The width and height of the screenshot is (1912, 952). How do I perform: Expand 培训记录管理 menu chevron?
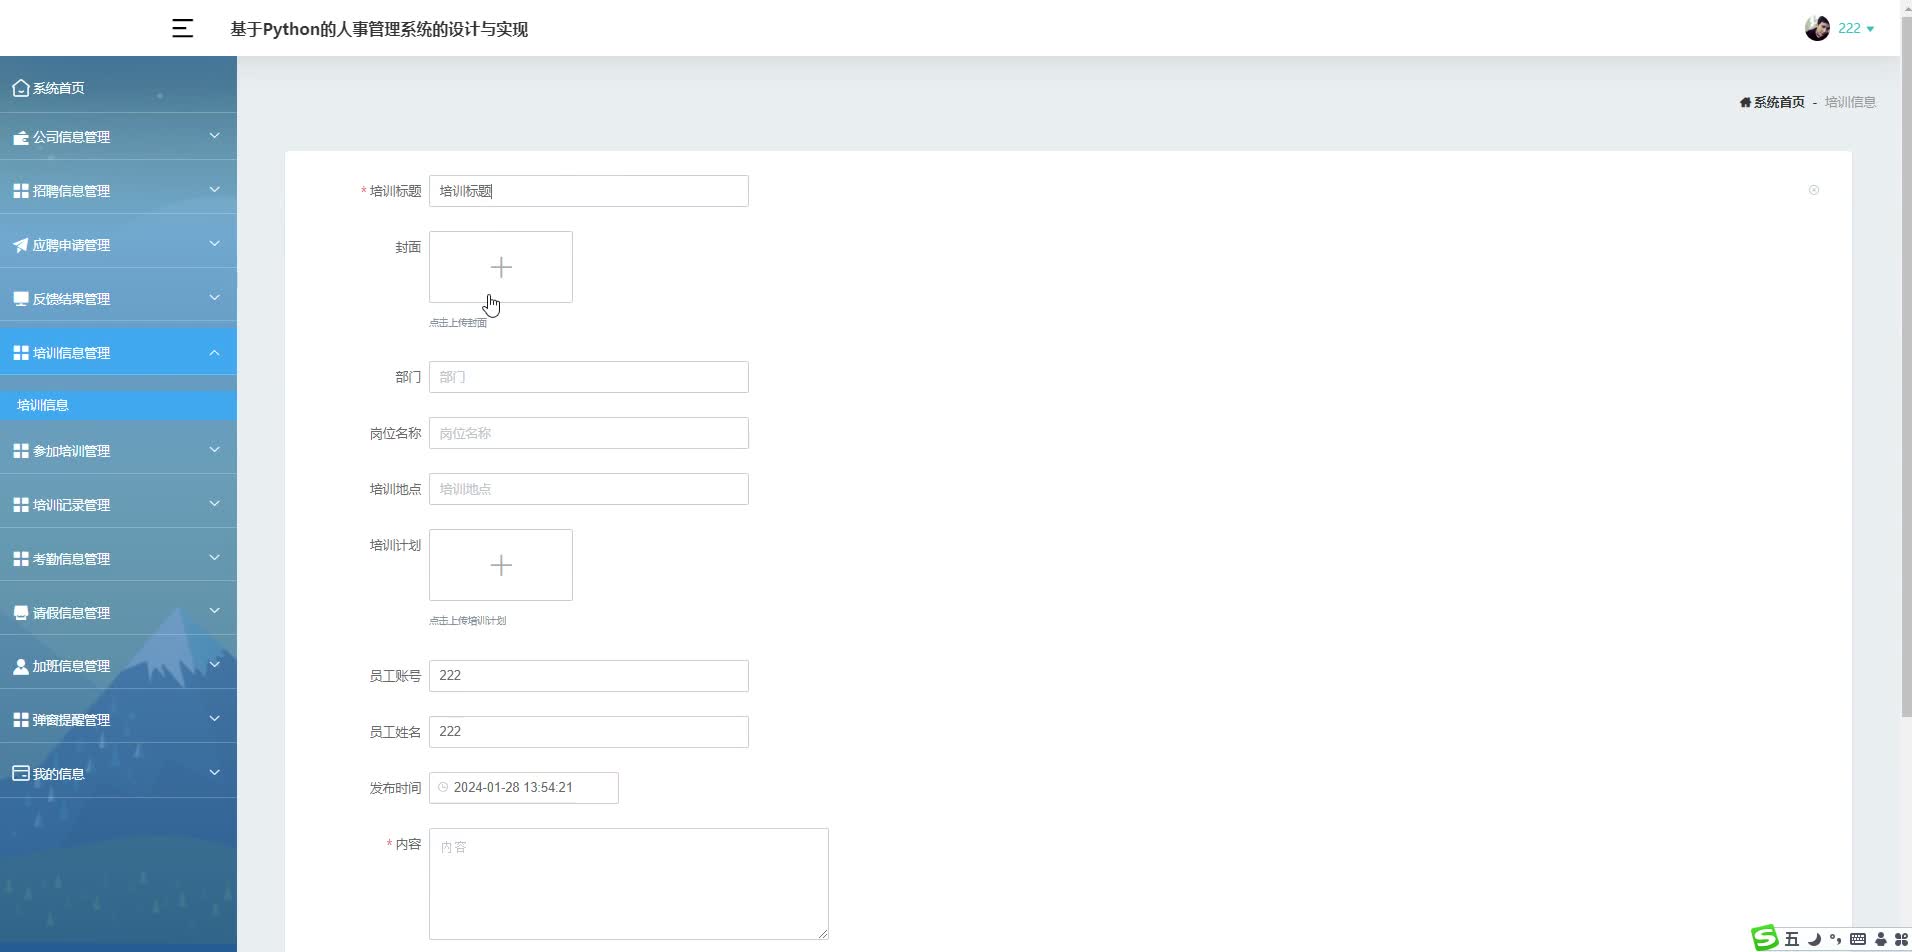[214, 504]
